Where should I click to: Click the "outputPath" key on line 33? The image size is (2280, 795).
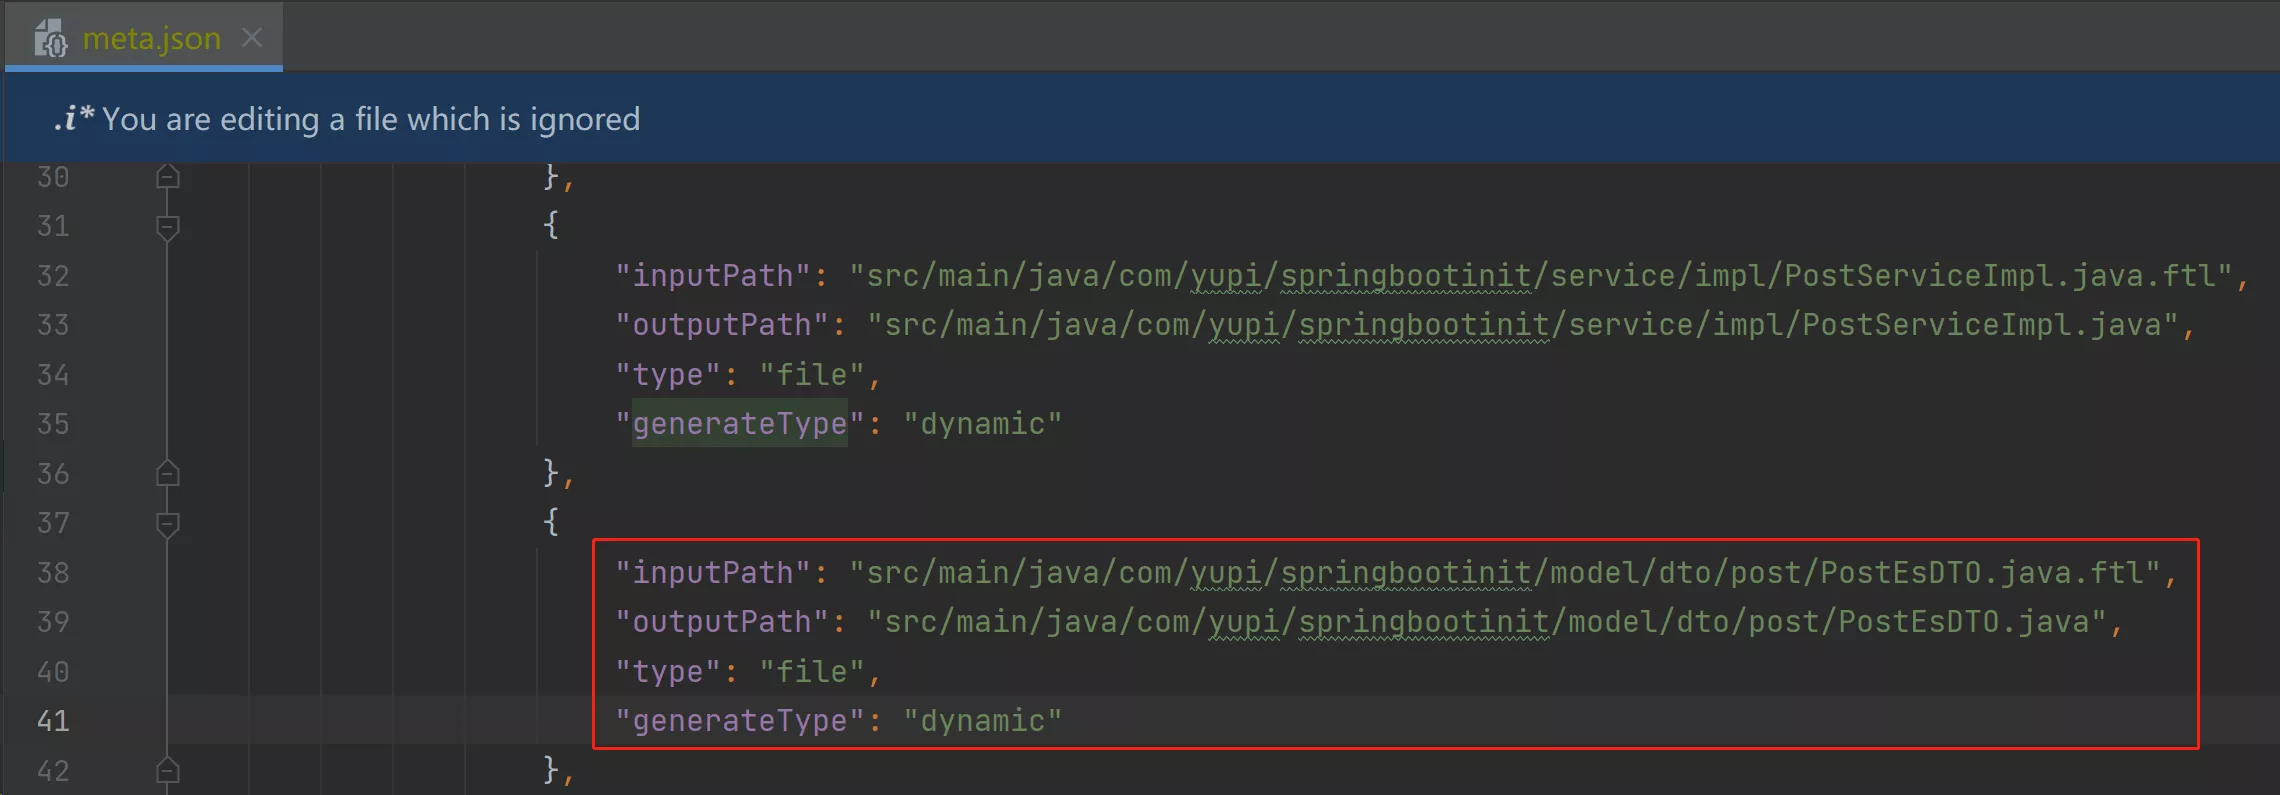[x=721, y=325]
